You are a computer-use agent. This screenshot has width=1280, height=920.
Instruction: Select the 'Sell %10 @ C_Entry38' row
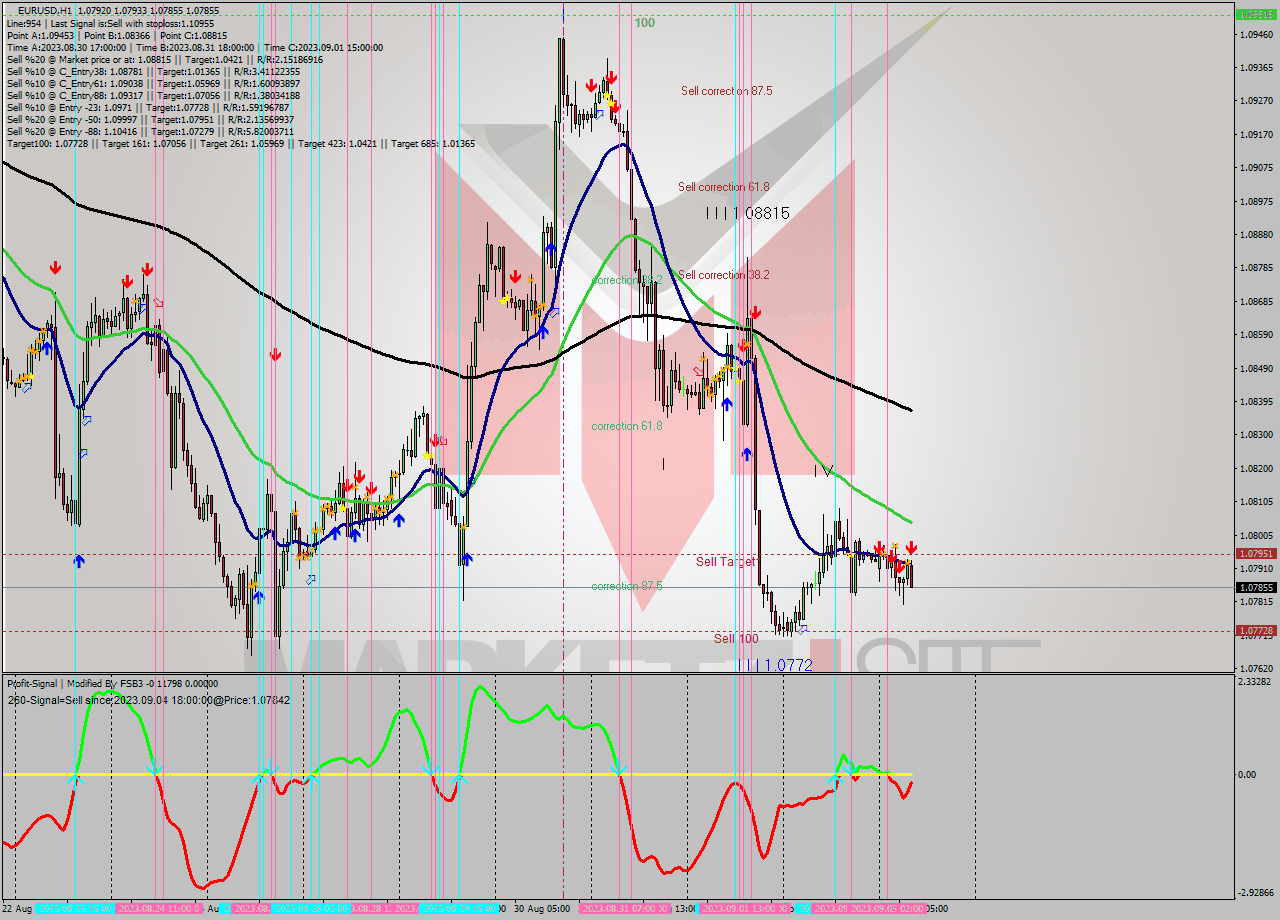coord(153,71)
